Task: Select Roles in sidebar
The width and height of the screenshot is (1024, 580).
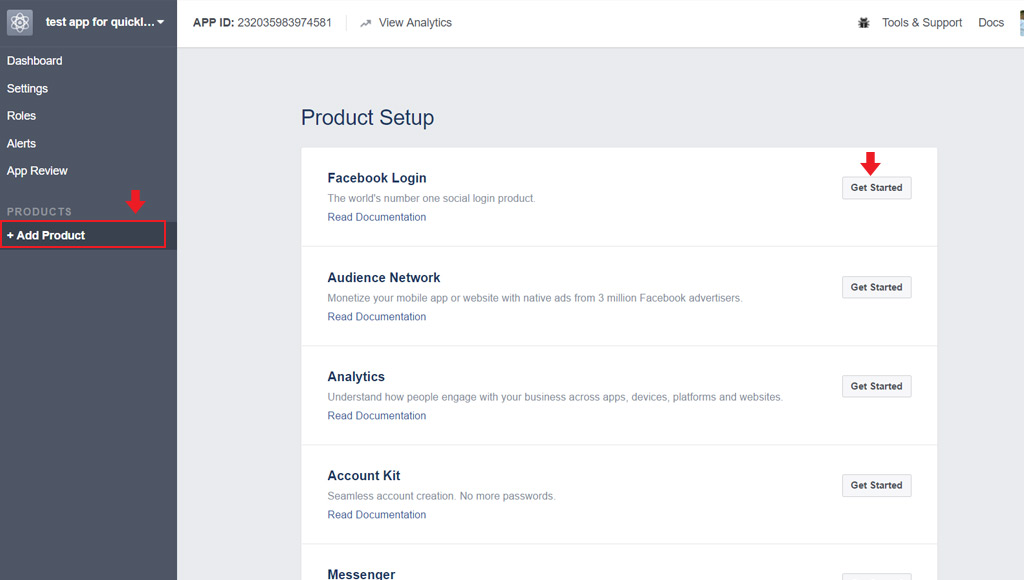Action: tap(22, 116)
